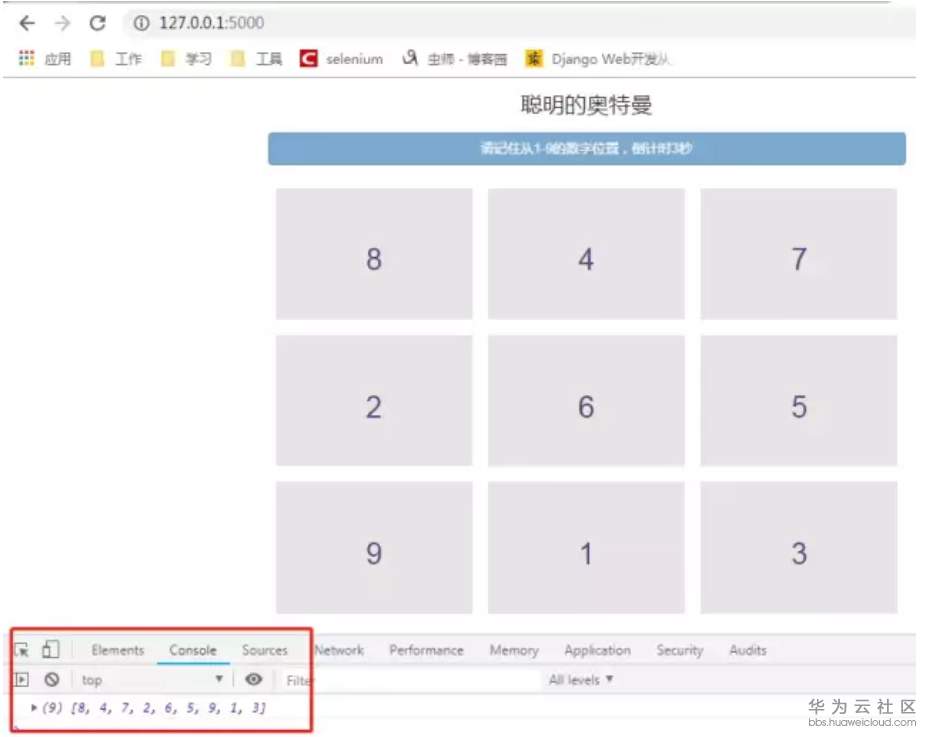The image size is (930, 737).
Task: Switch to the Sources tab
Action: (x=265, y=650)
